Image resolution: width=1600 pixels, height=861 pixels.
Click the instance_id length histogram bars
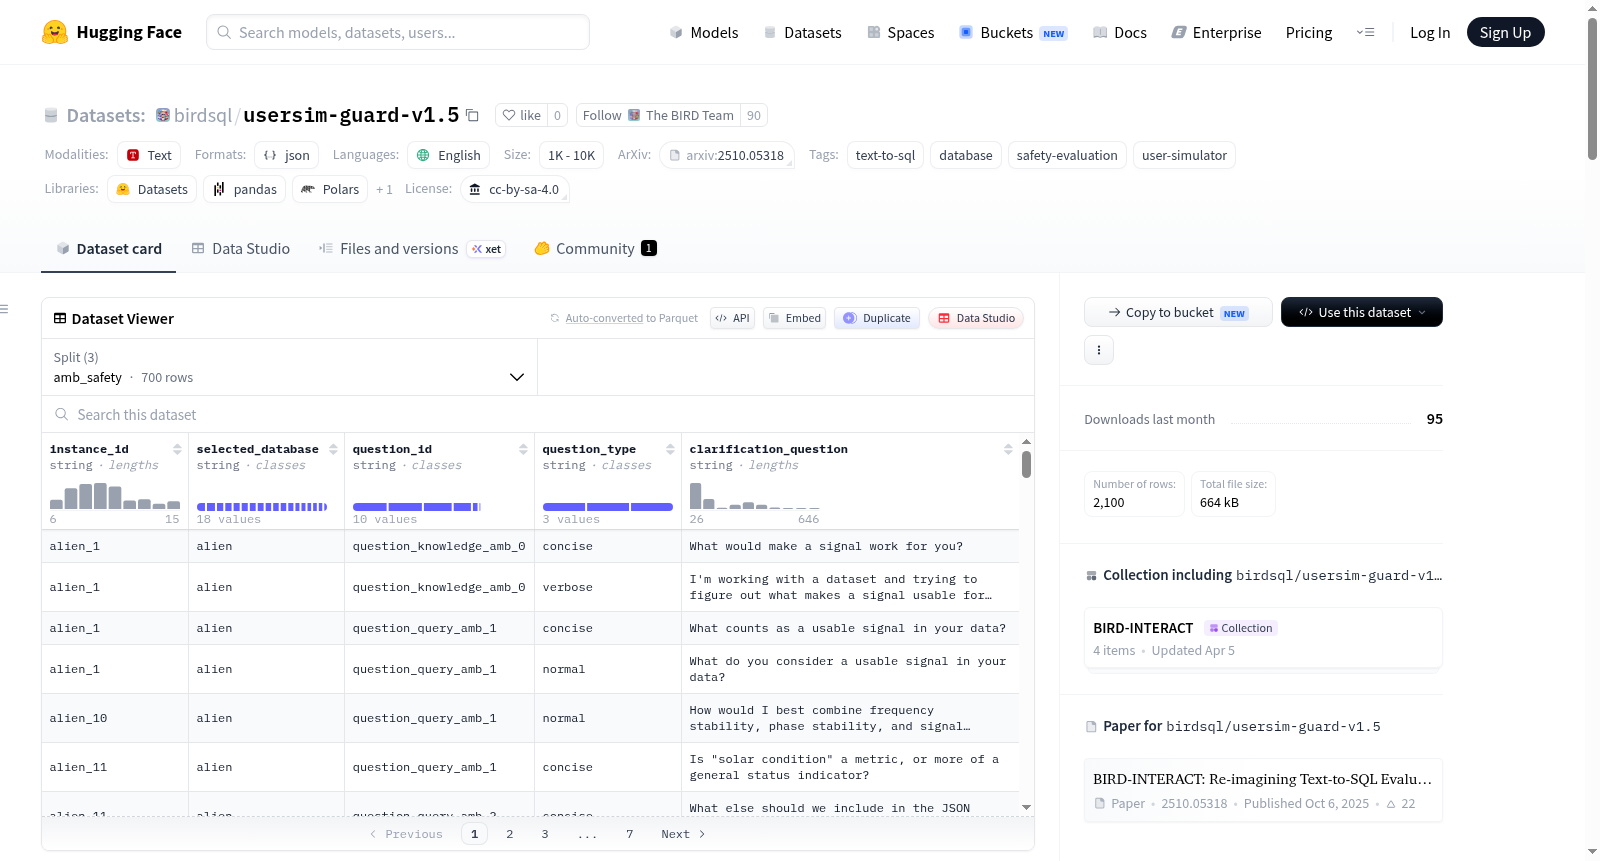pos(115,496)
